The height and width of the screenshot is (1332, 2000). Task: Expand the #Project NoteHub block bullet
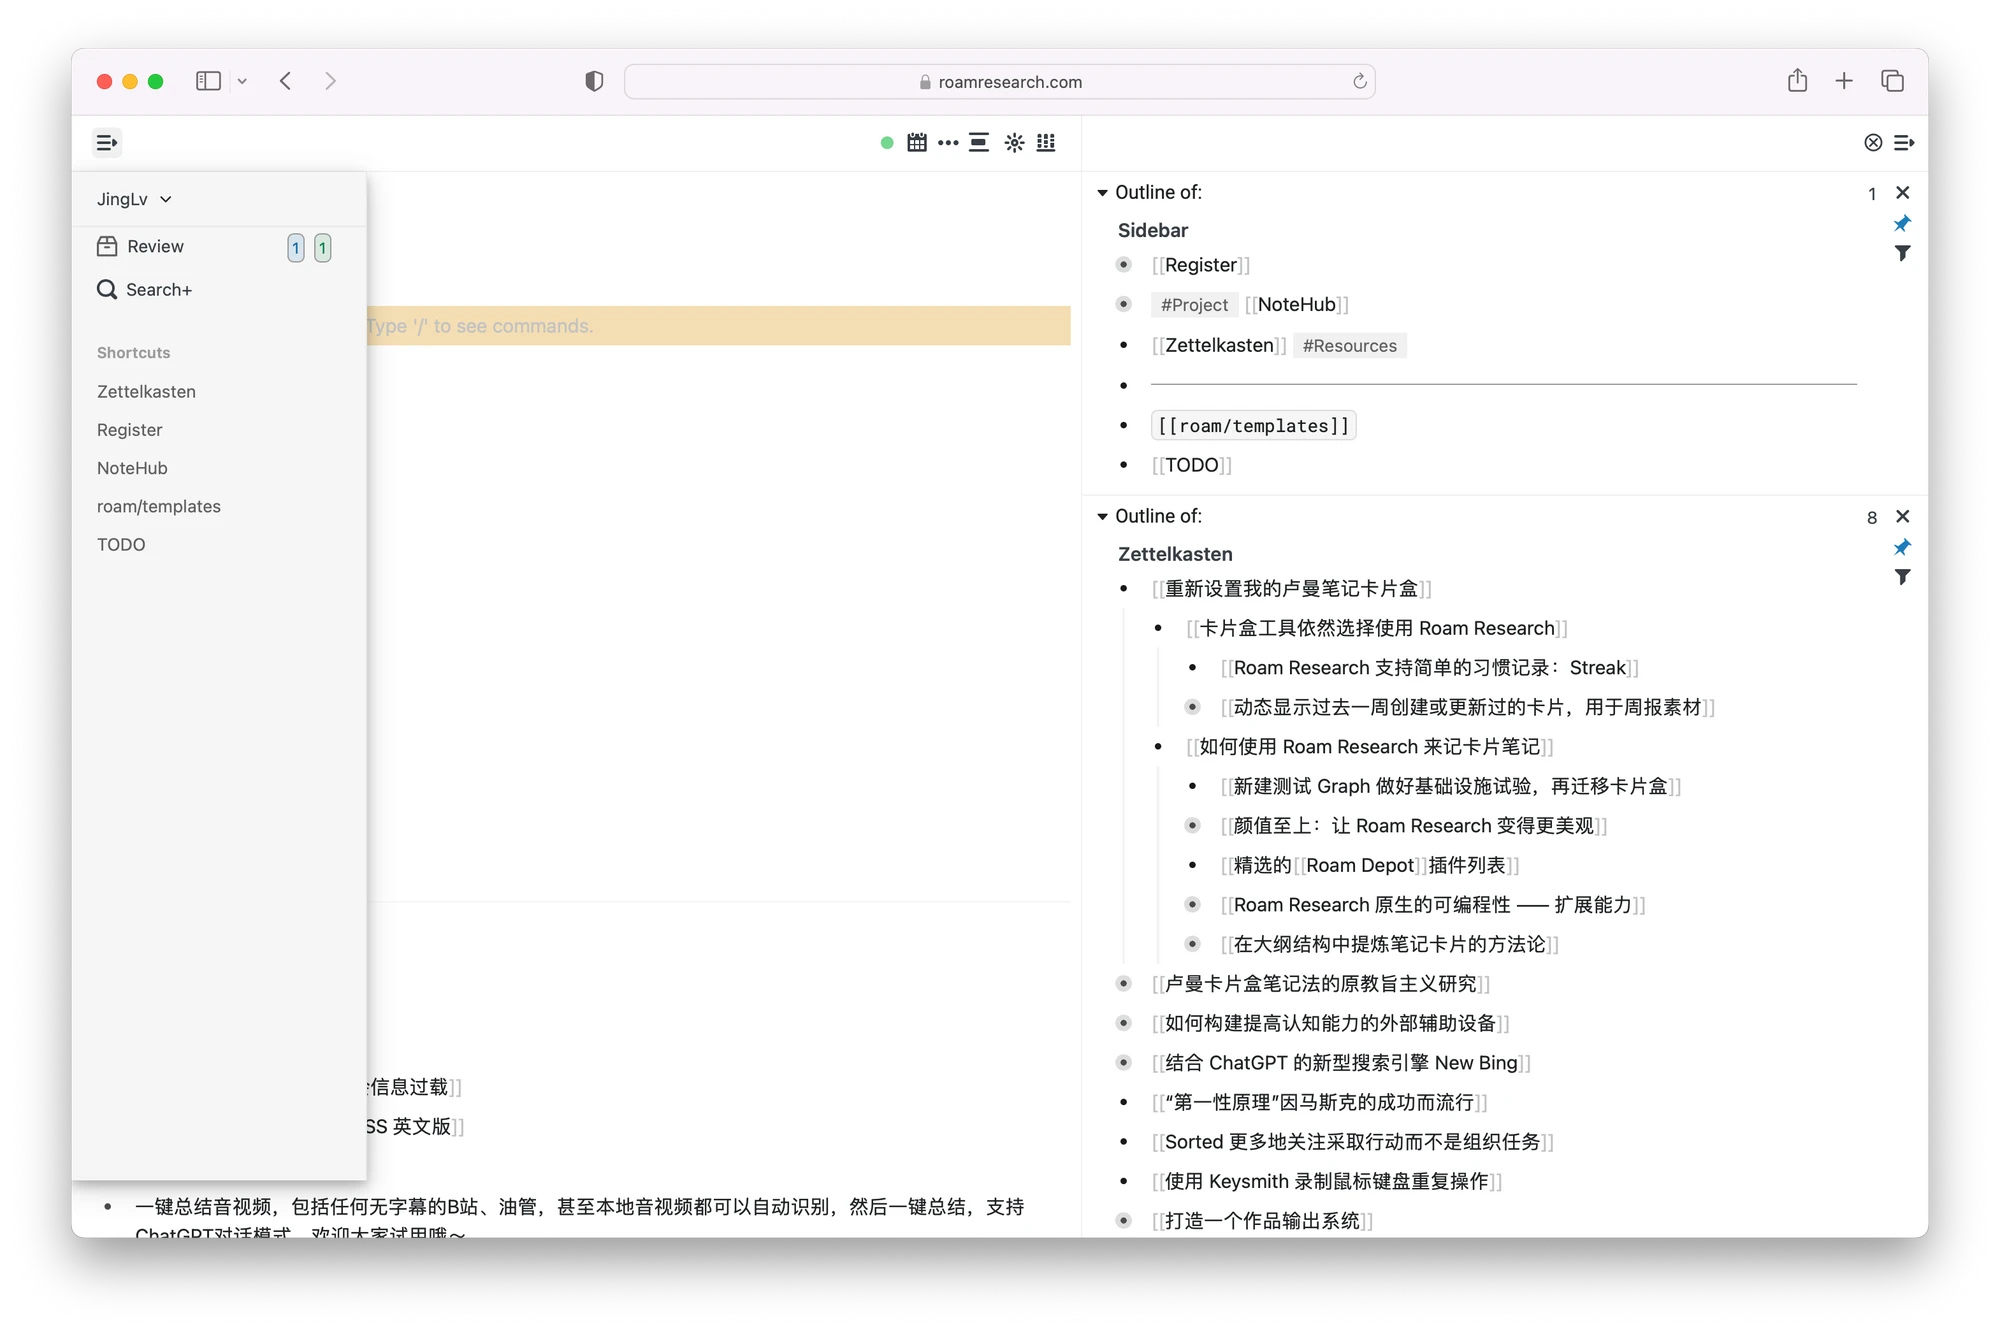1124,304
